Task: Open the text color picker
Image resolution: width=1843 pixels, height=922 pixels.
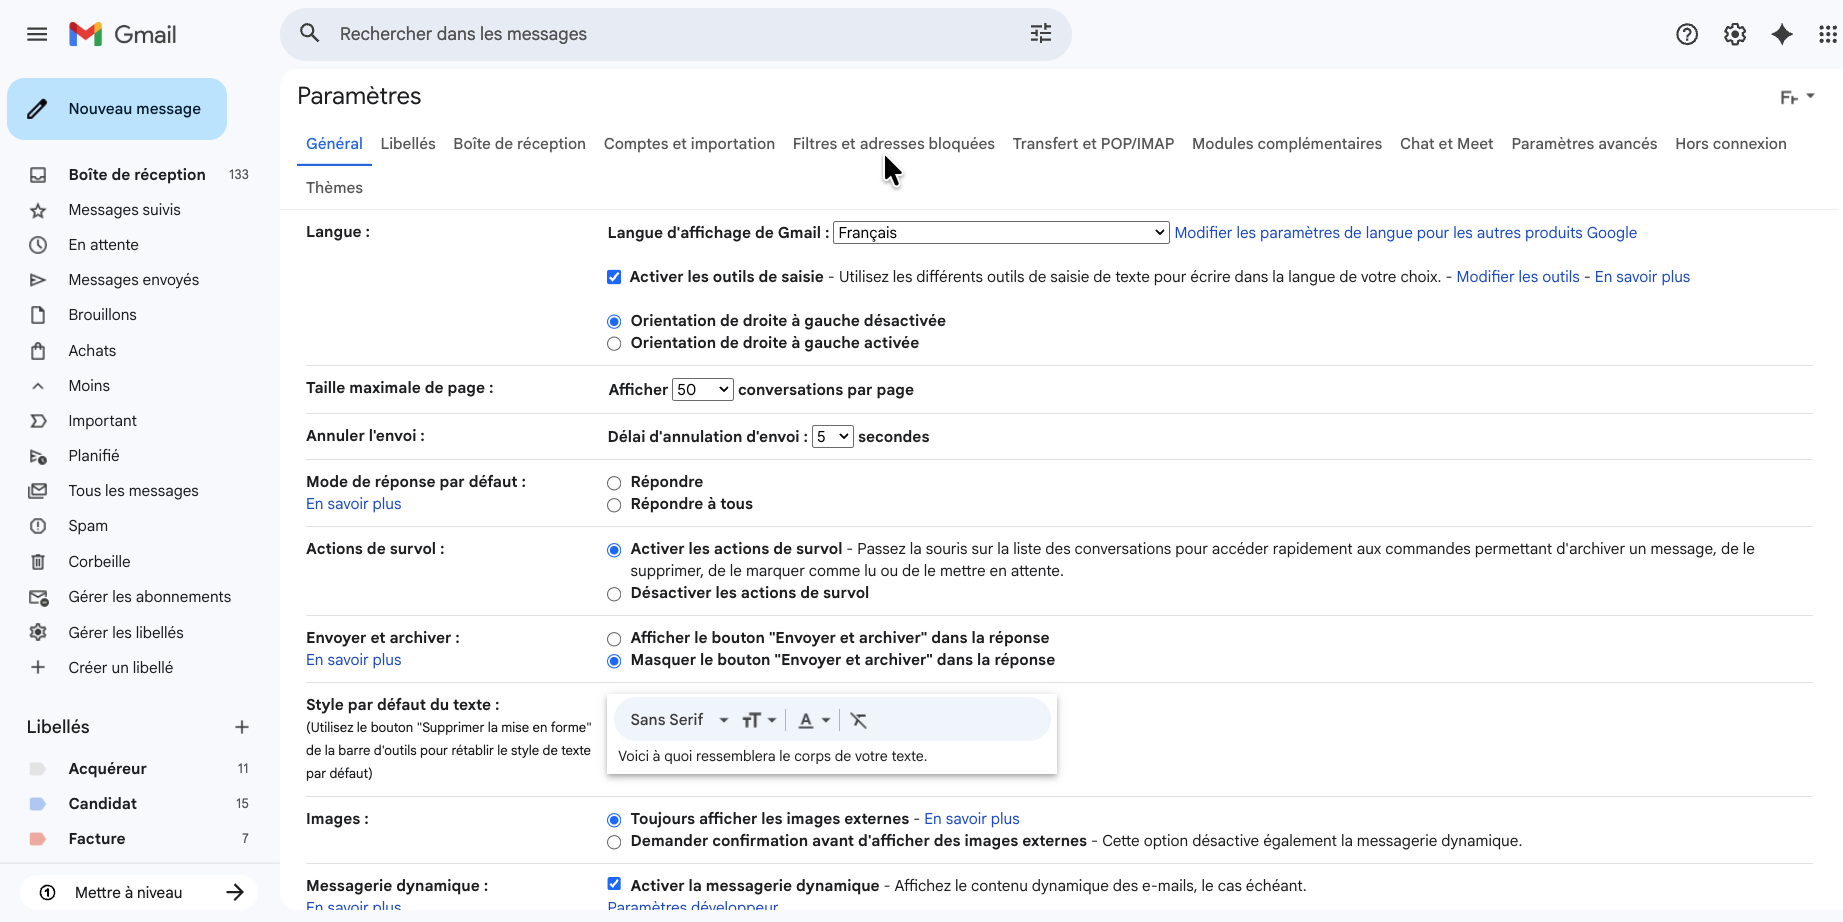Action: click(814, 720)
